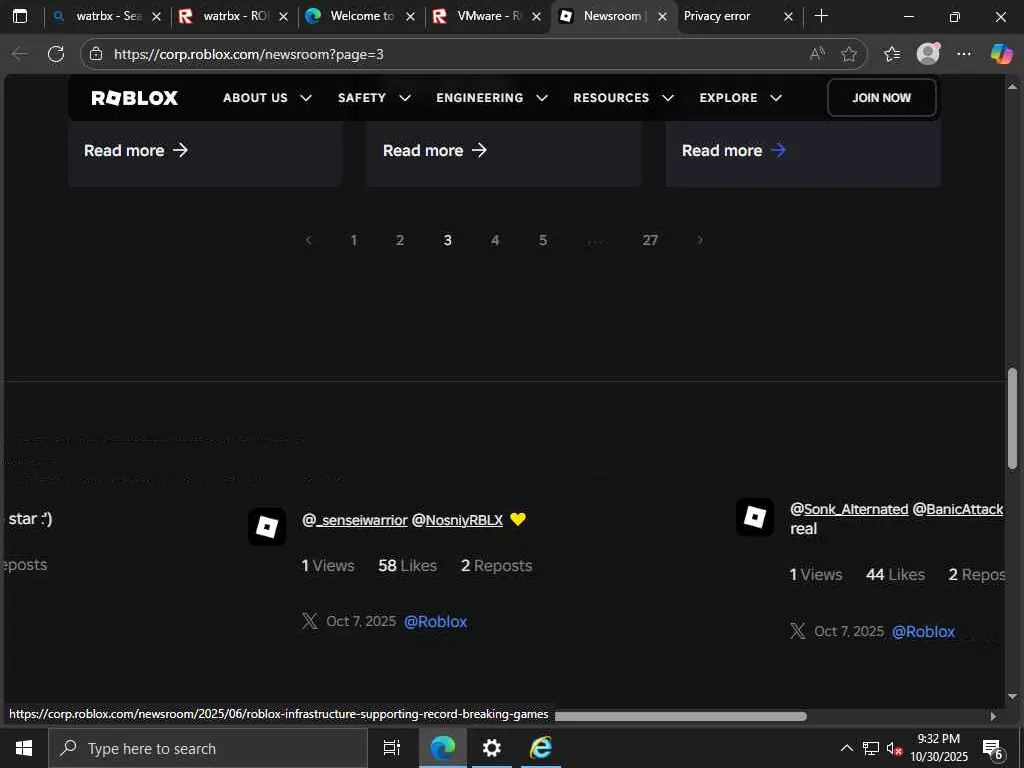The width and height of the screenshot is (1024, 768).
Task: Close the Privacy error tab
Action: click(x=788, y=17)
